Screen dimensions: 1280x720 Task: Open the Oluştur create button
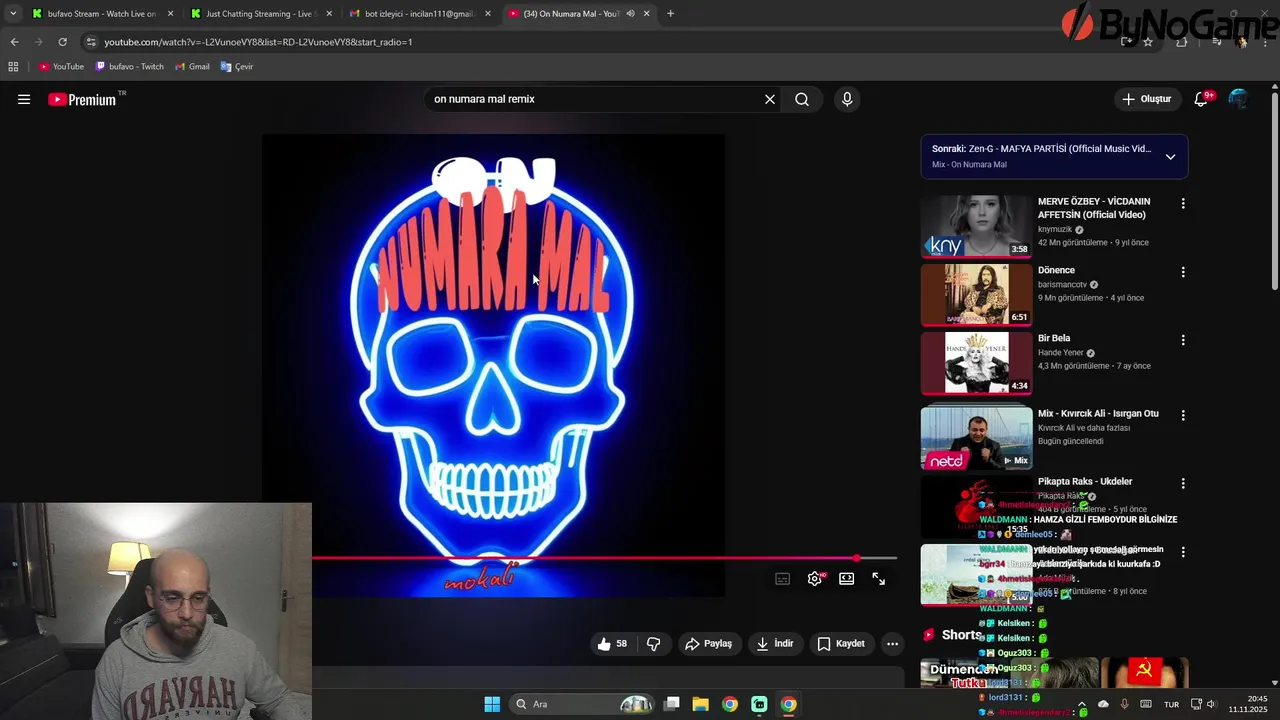click(x=1146, y=99)
